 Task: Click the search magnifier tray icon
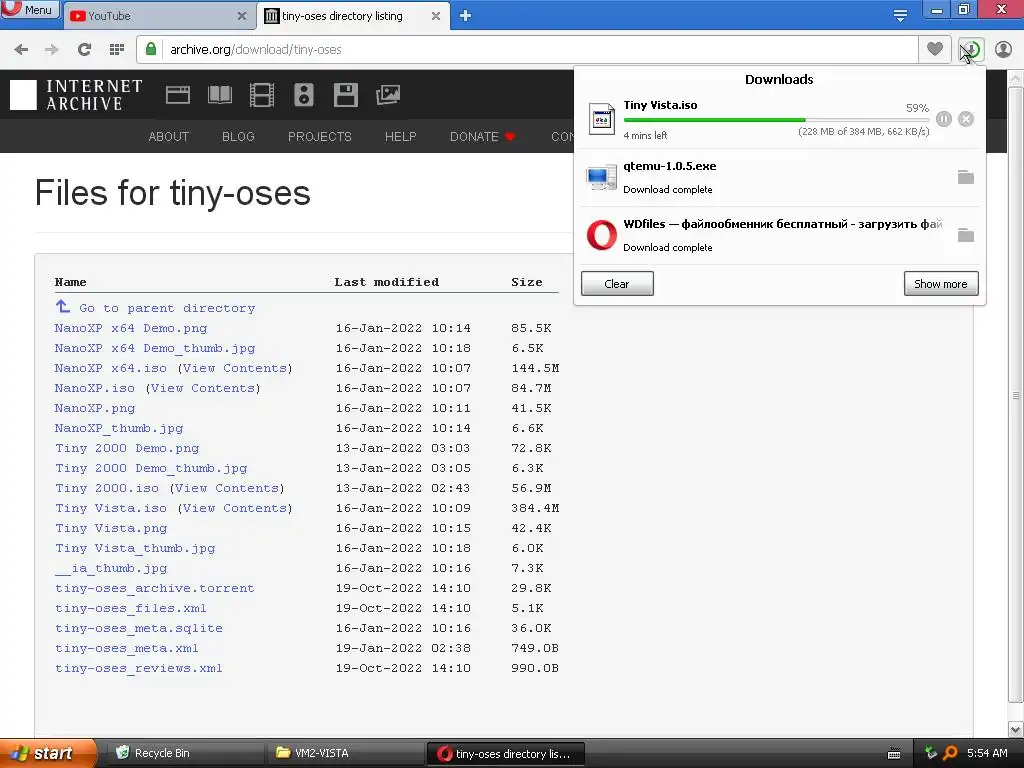pyautogui.click(x=950, y=753)
